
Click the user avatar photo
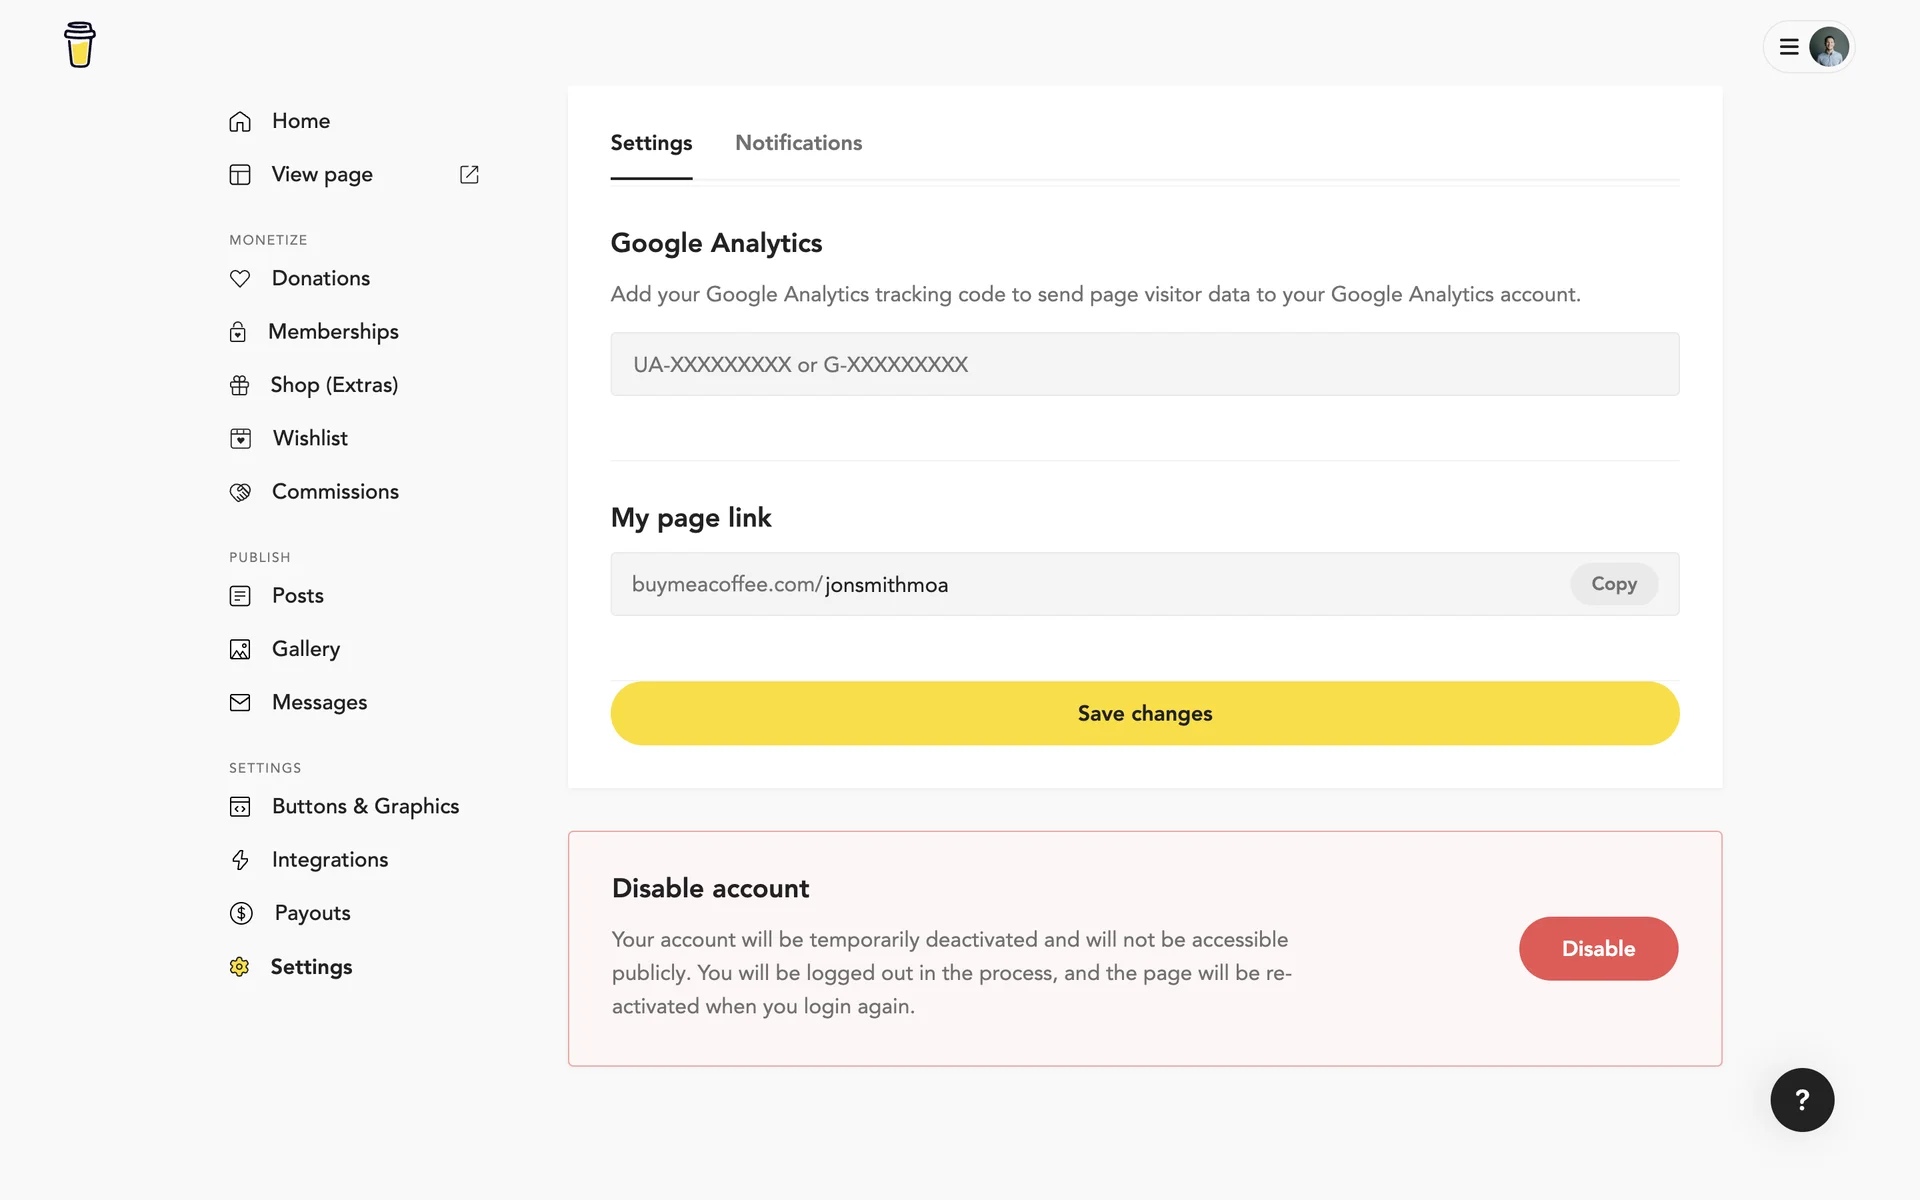coord(1829,47)
